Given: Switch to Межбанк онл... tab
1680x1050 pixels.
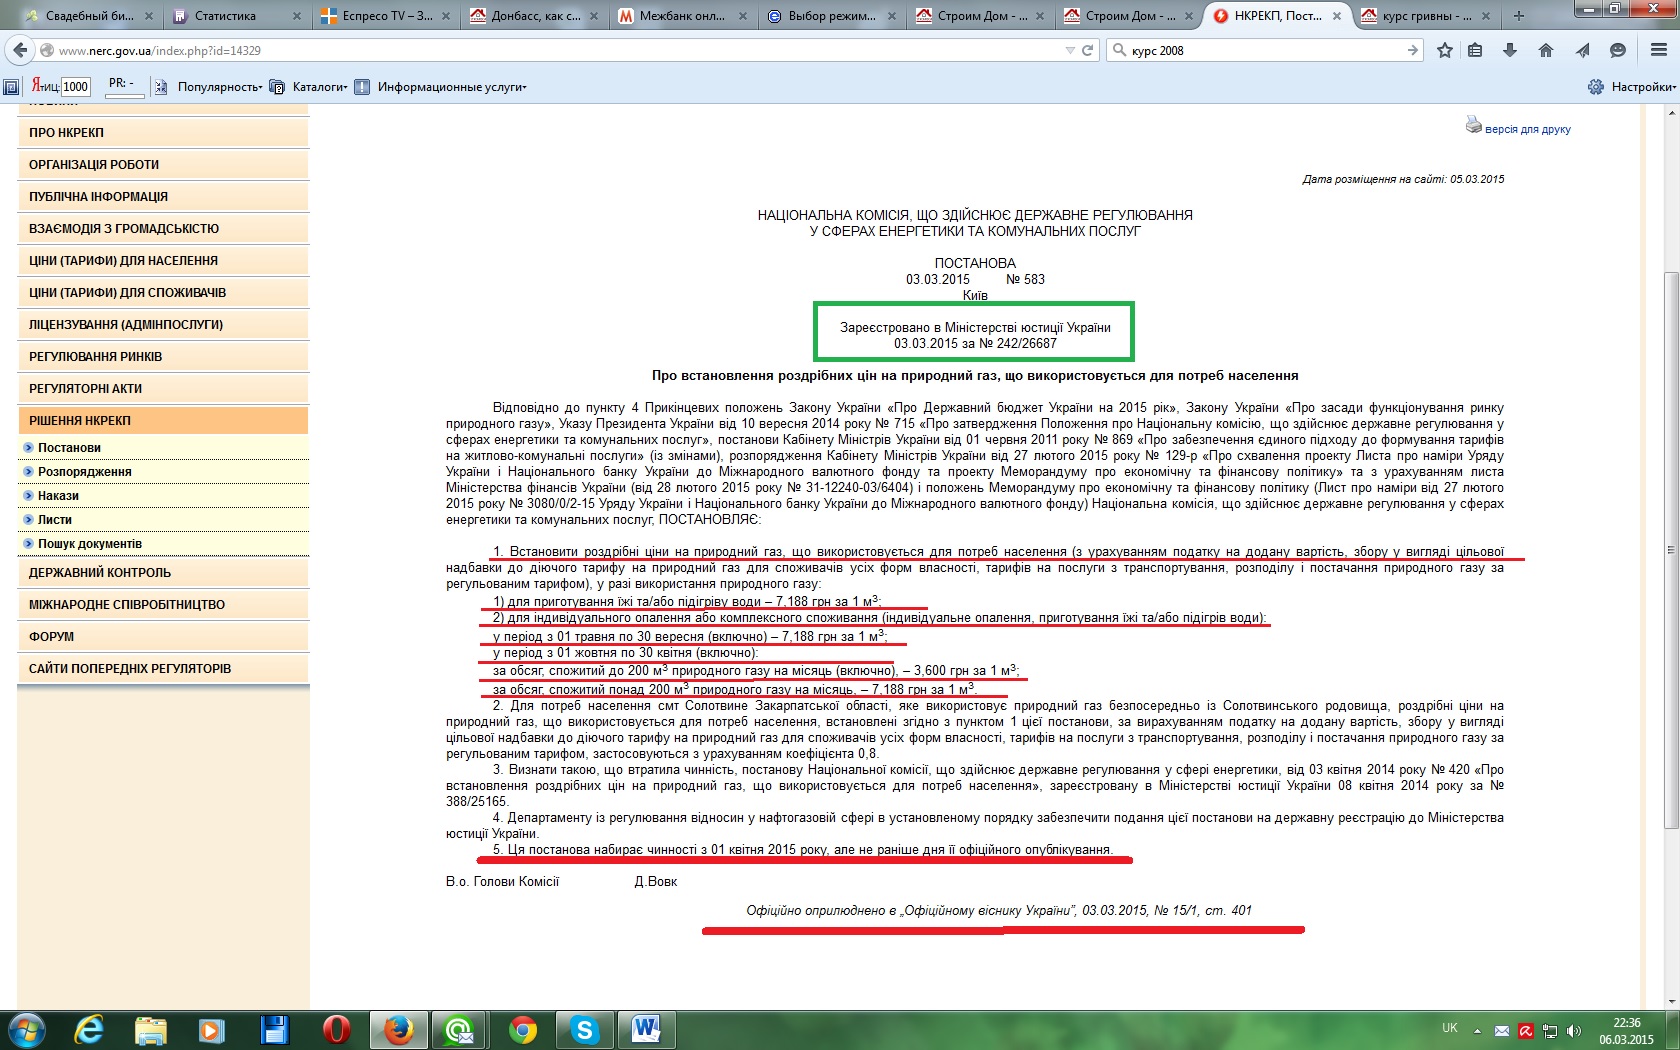Looking at the screenshot, I should click(x=684, y=16).
